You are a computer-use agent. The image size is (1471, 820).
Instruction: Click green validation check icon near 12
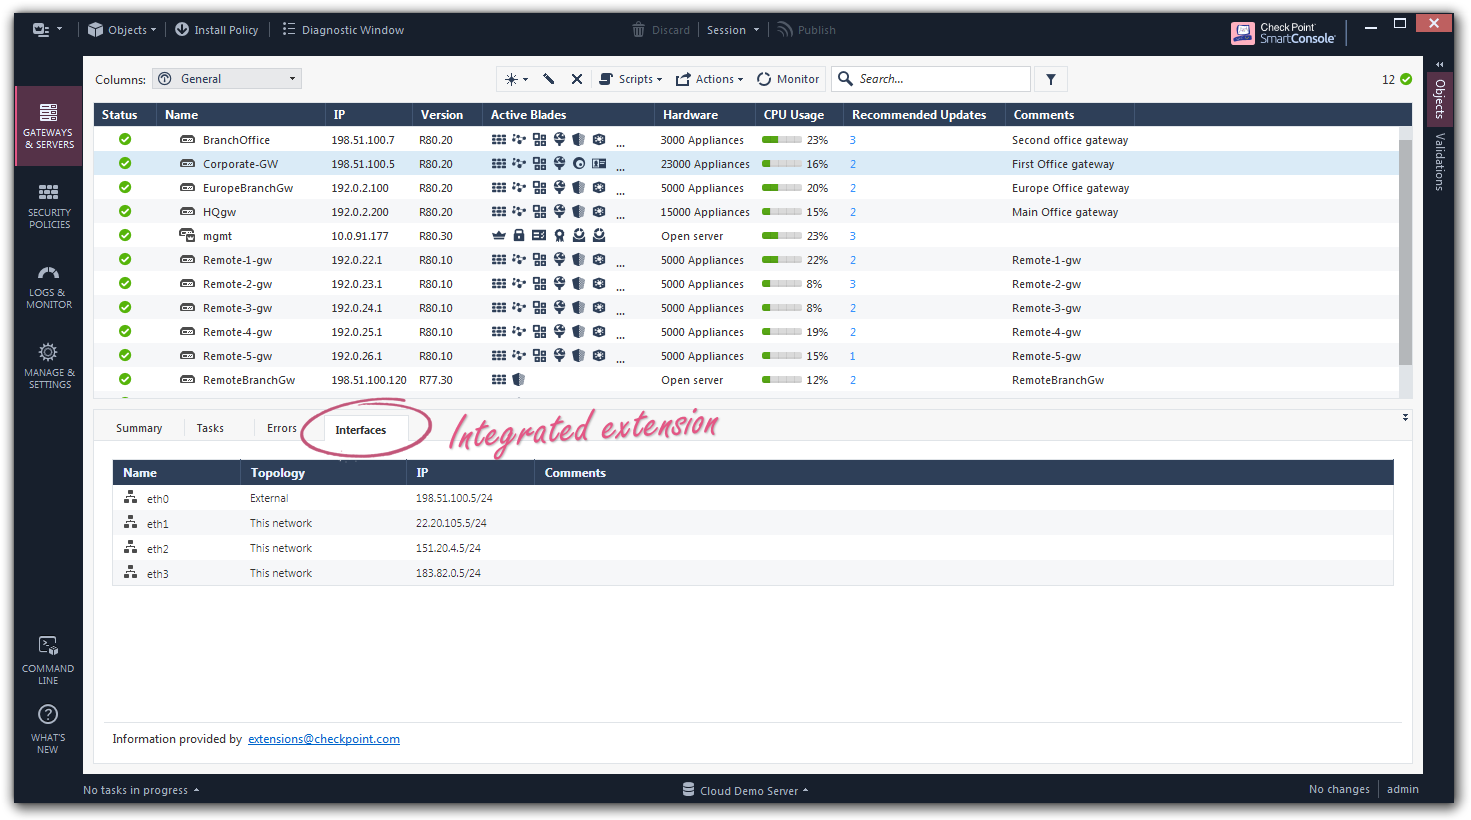(x=1406, y=79)
